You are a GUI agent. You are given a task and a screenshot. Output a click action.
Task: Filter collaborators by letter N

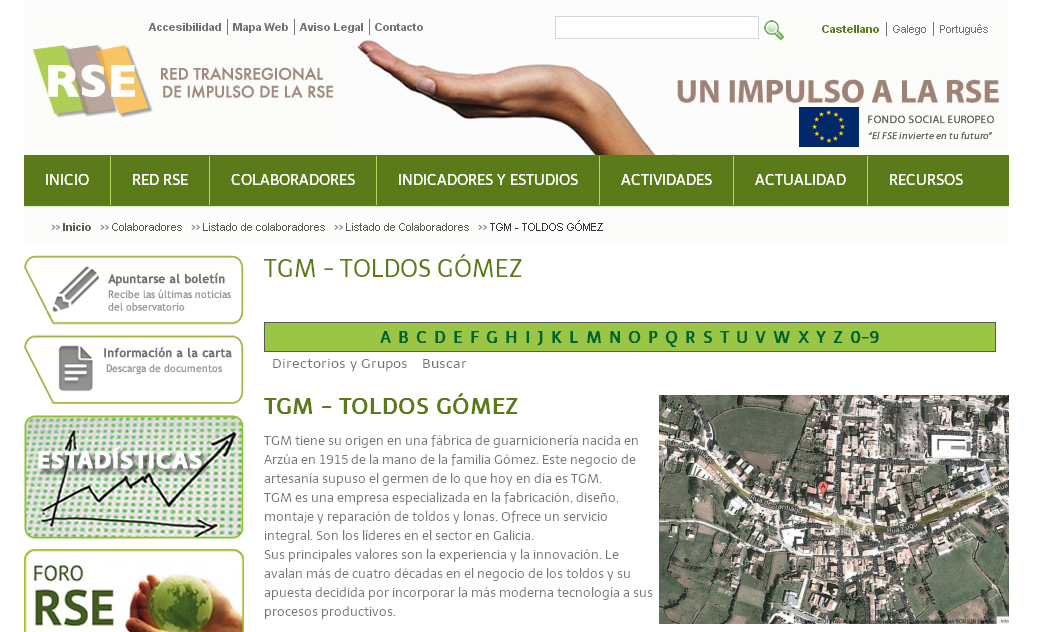click(x=615, y=338)
